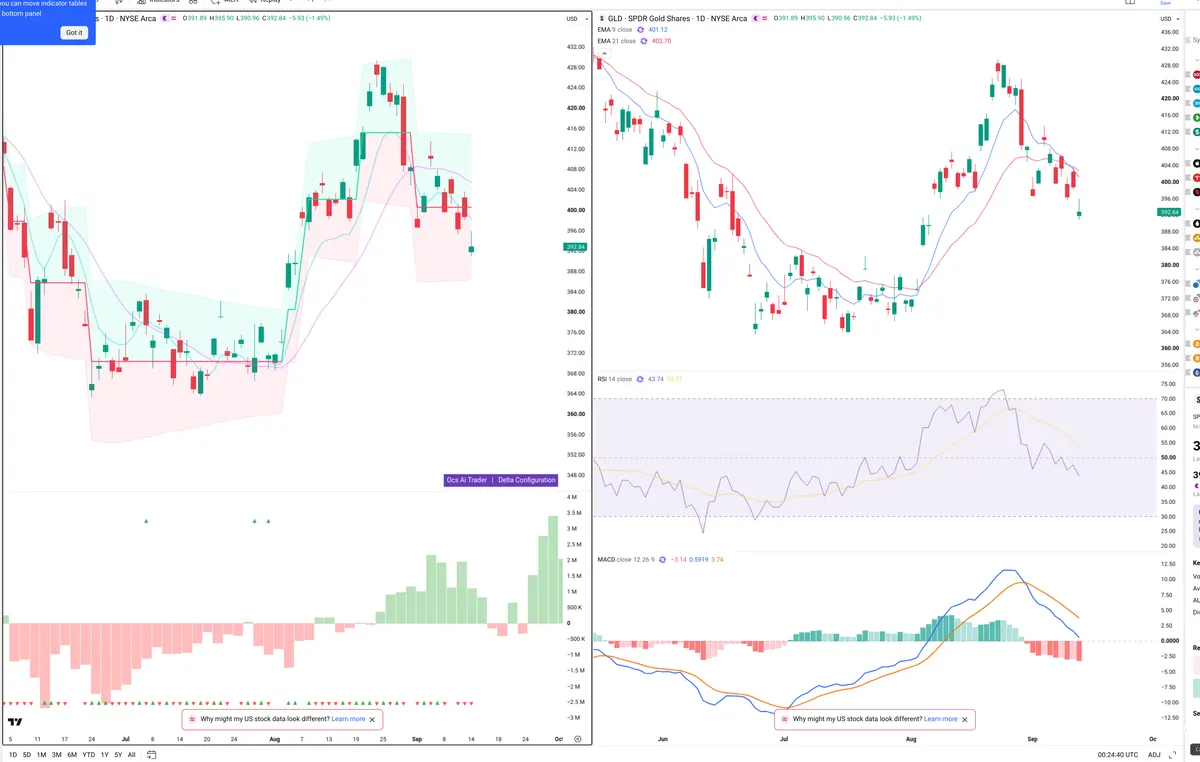The width and height of the screenshot is (1200, 762).
Task: Select the 1M time range
Action: [41, 754]
